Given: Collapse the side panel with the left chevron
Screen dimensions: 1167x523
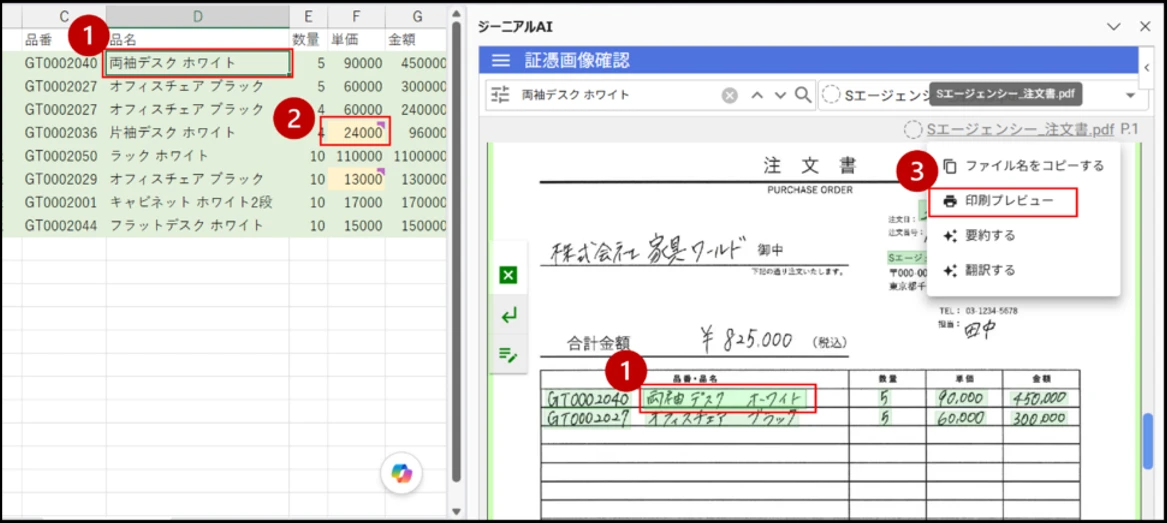Looking at the screenshot, I should pyautogui.click(x=1147, y=66).
